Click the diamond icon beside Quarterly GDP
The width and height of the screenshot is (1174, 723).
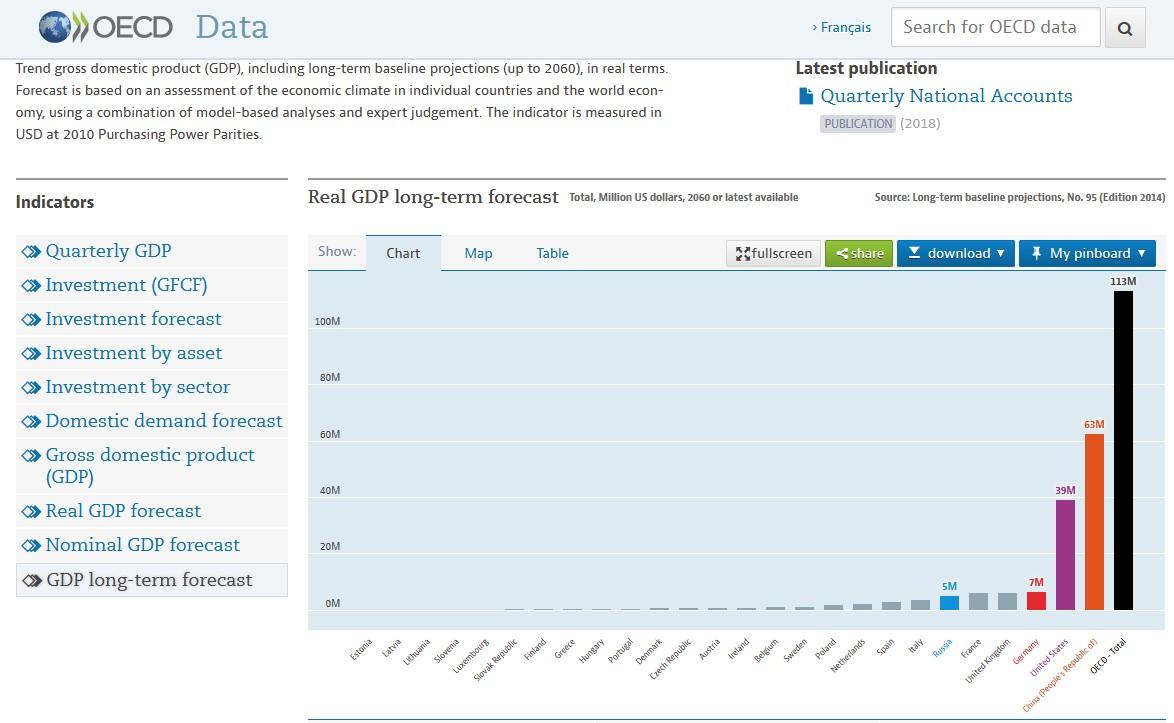(31, 251)
